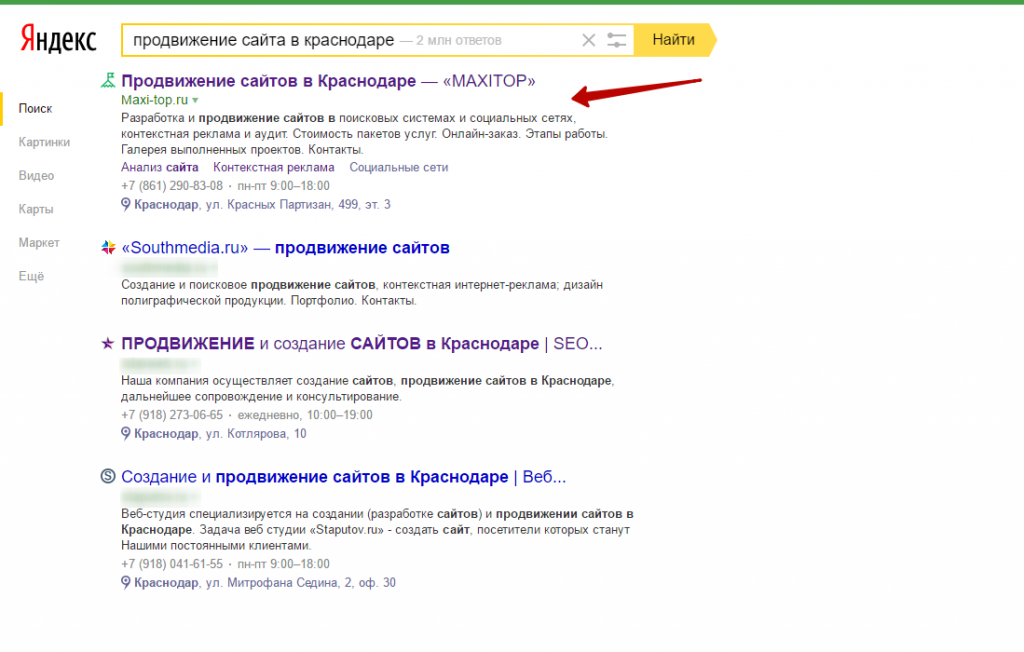Open the Анализ сайта sitelink

[159, 167]
